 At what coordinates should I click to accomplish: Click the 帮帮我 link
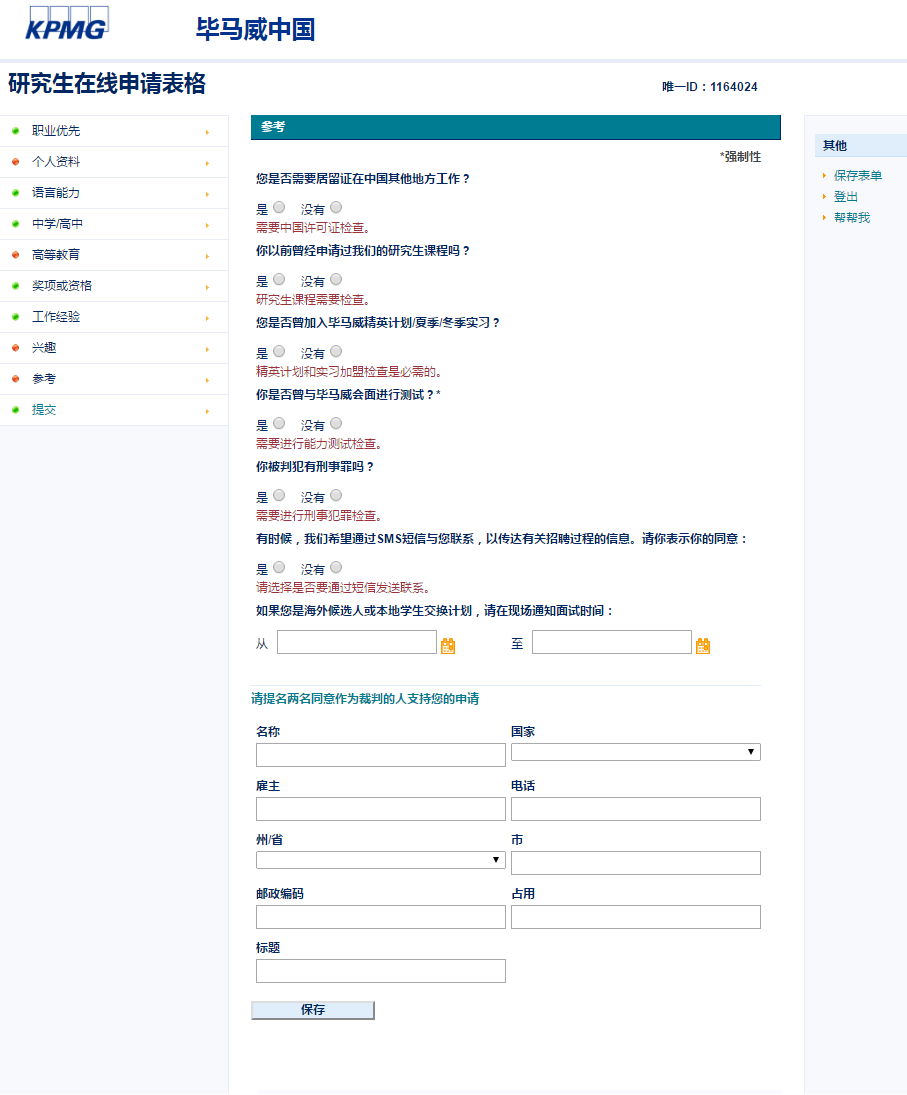point(852,218)
